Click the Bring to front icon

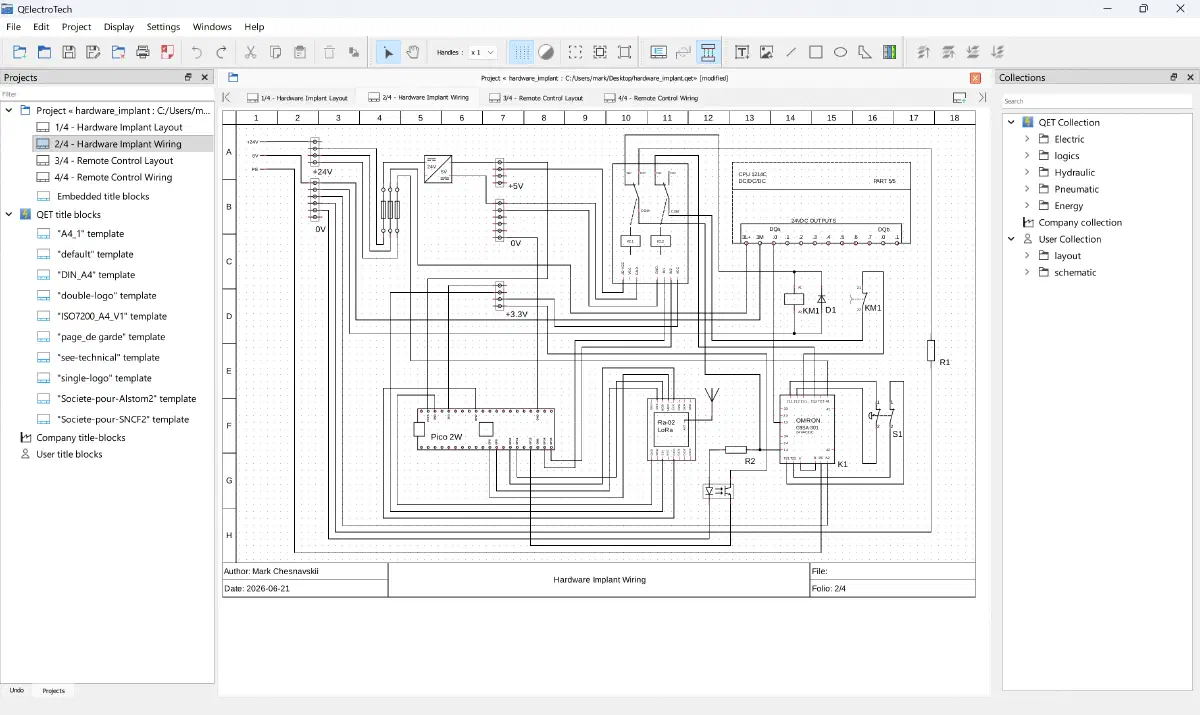click(923, 52)
